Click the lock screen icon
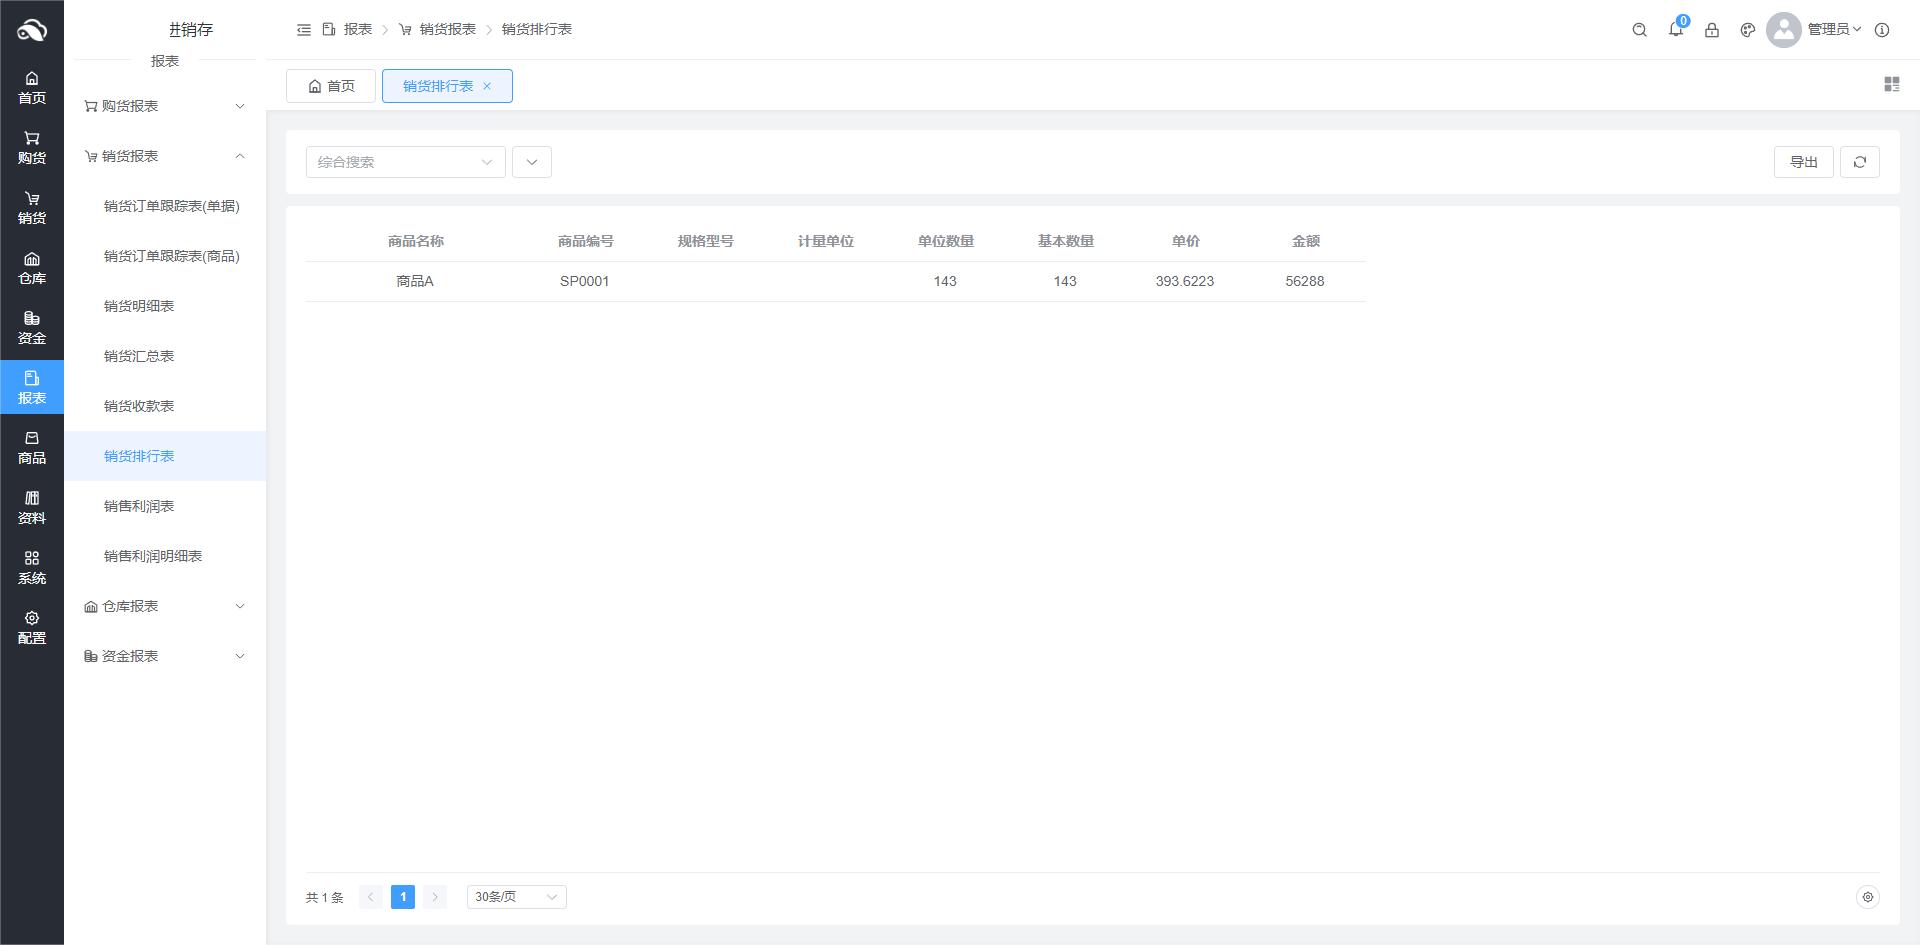 pos(1711,30)
